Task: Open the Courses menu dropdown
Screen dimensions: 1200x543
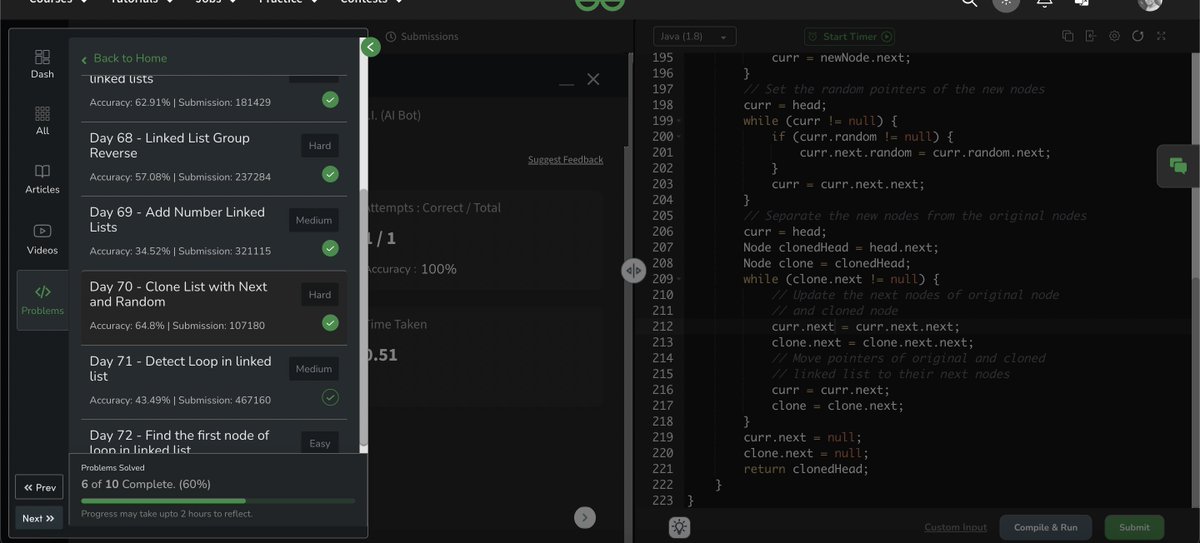Action: (x=57, y=3)
